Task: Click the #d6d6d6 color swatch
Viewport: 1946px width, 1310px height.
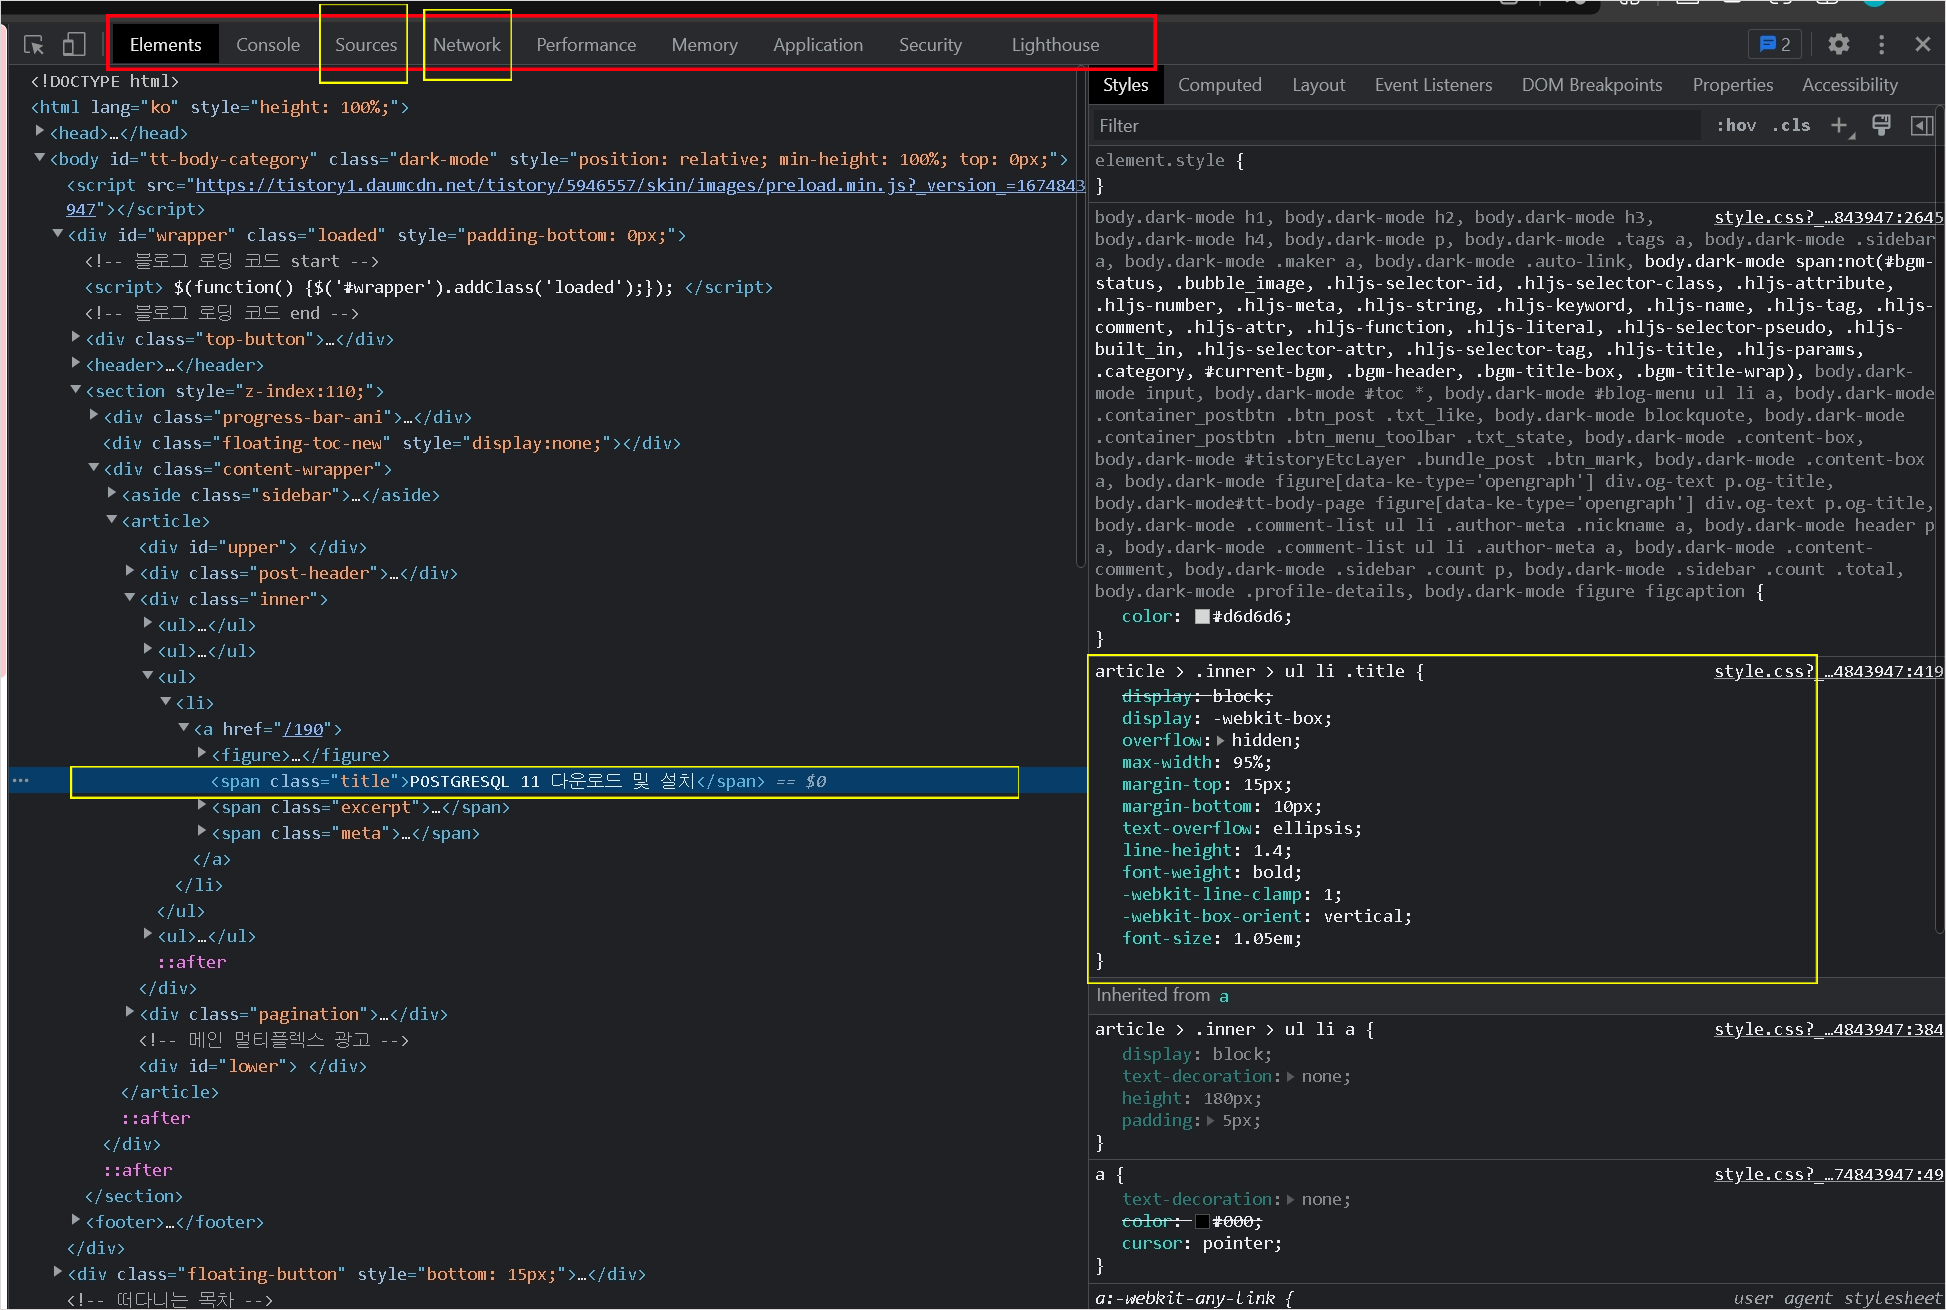Action: coord(1202,617)
